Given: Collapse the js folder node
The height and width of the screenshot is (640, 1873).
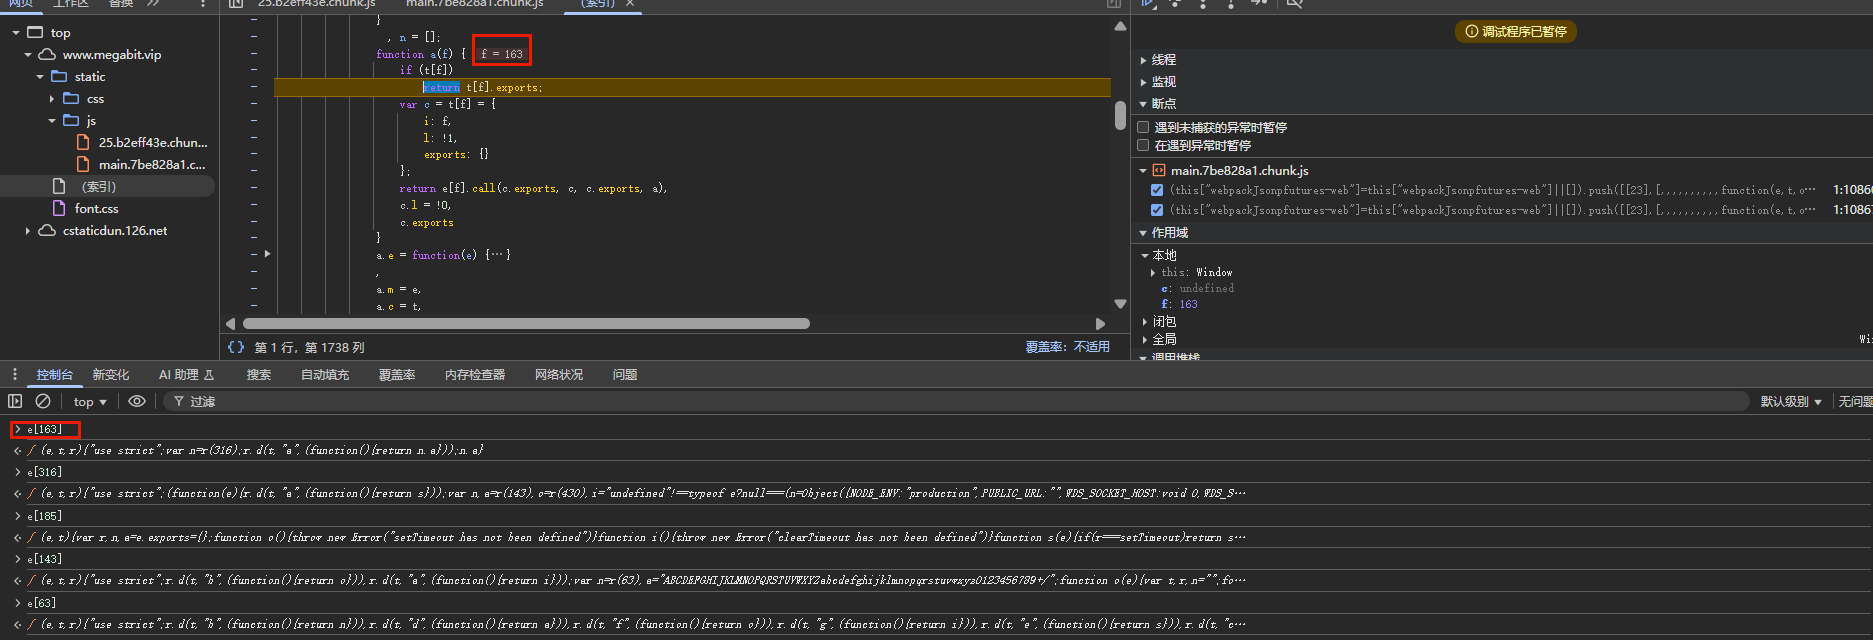Looking at the screenshot, I should 52,121.
